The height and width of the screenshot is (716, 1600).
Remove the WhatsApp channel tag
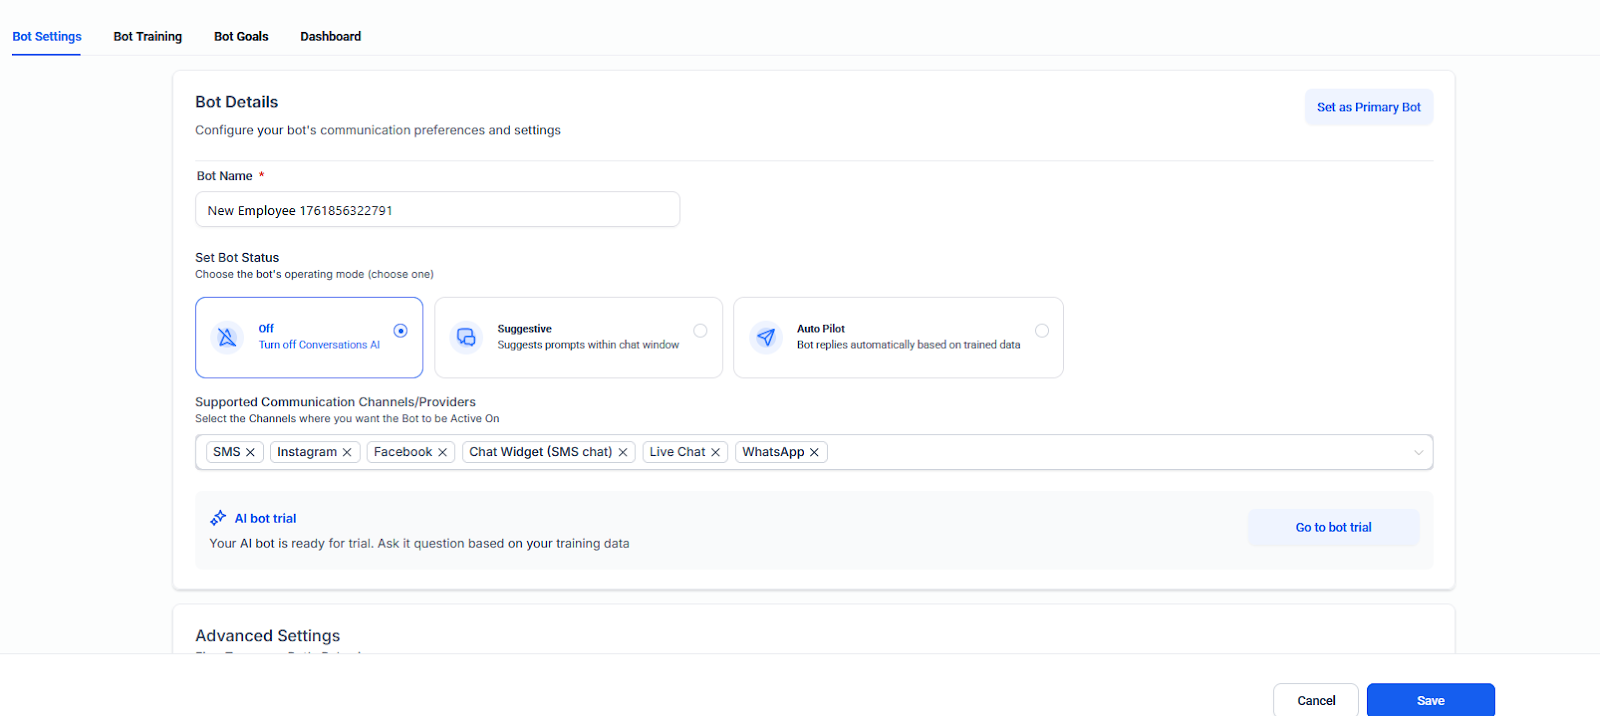pyautogui.click(x=814, y=452)
